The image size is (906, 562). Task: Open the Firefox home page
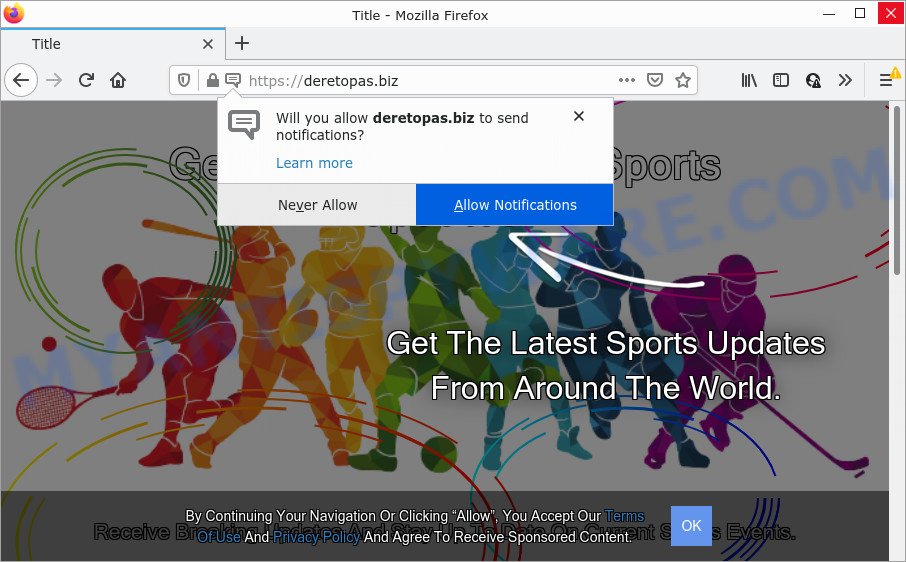click(118, 80)
